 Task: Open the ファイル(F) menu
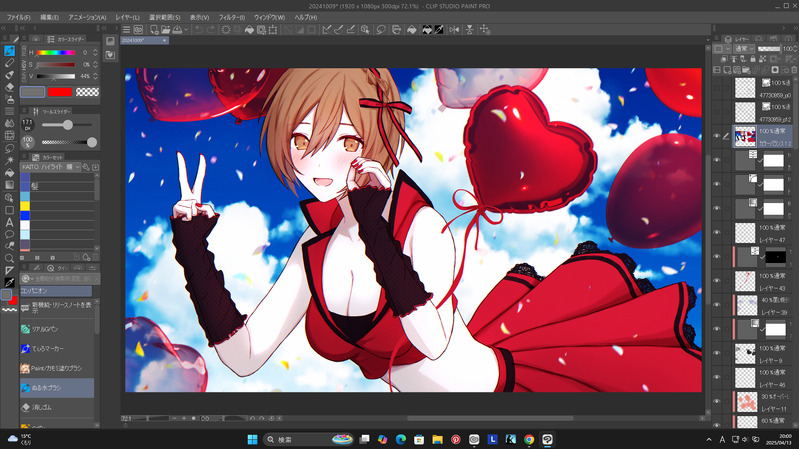pyautogui.click(x=18, y=17)
